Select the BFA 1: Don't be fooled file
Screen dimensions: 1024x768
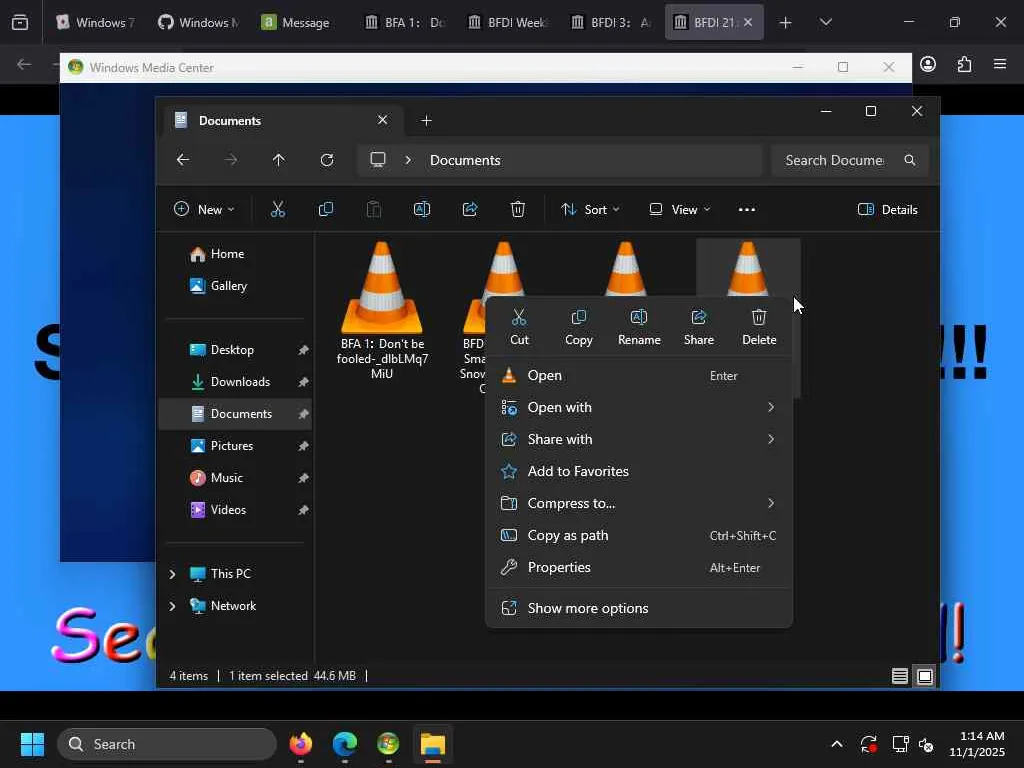[382, 312]
